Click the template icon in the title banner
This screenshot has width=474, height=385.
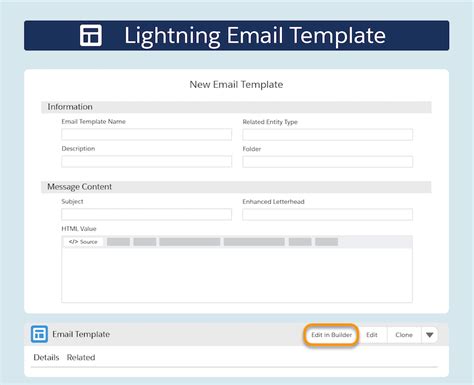point(91,35)
